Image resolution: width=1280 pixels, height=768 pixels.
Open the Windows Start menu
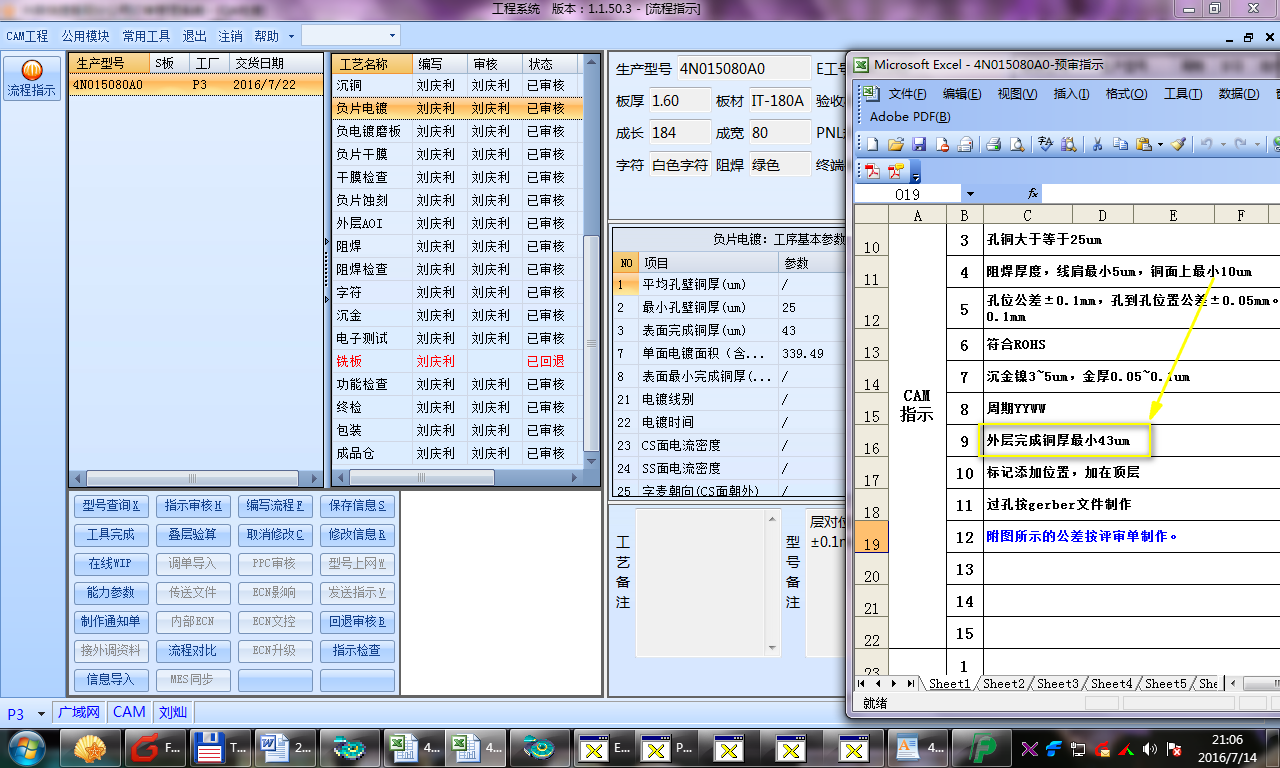[x=26, y=747]
